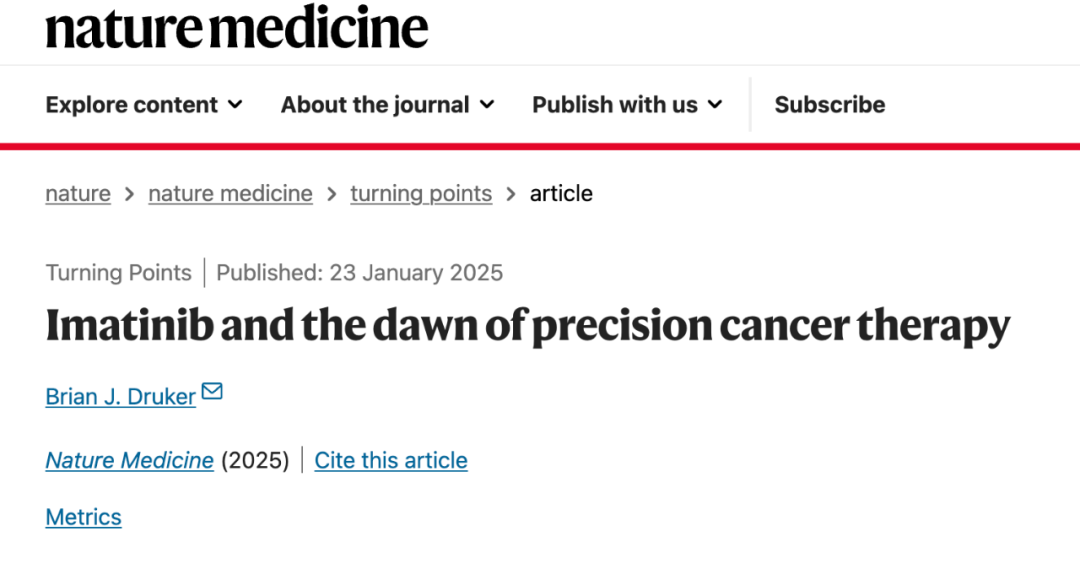The width and height of the screenshot is (1080, 575).
Task: Click breadcrumb arrow after nature link
Action: [x=129, y=194]
